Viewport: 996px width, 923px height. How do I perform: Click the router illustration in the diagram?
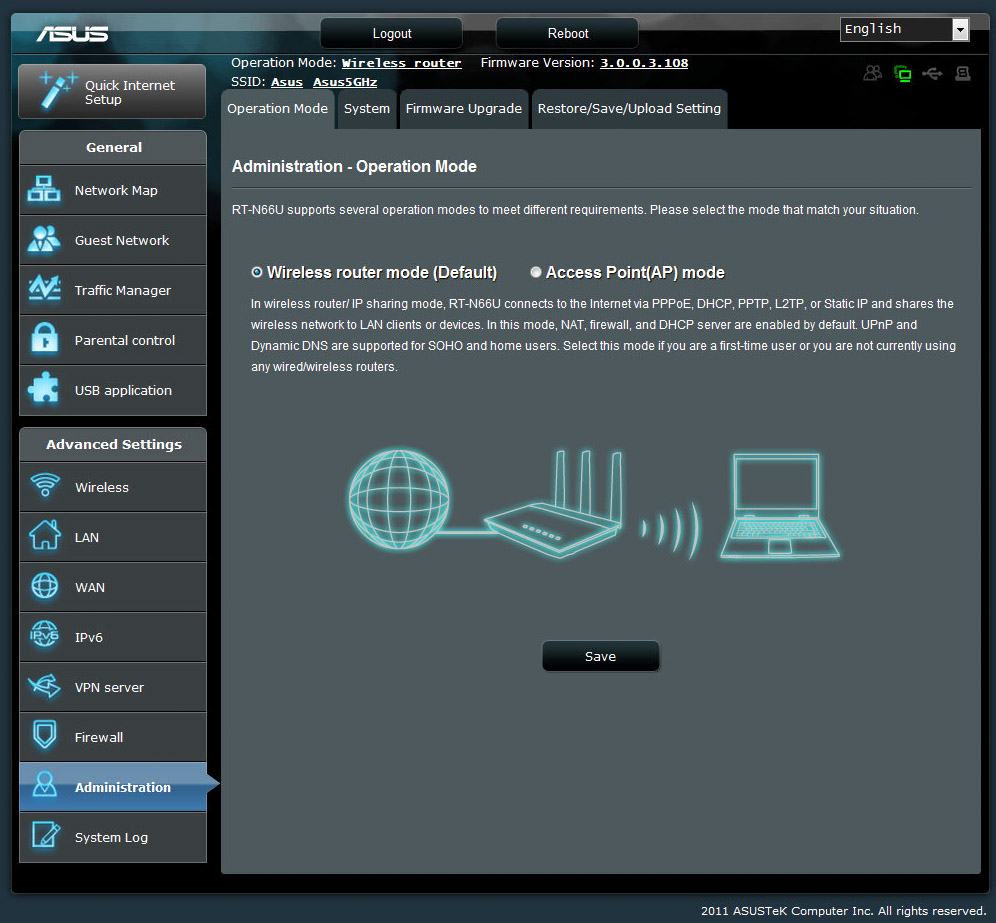point(554,504)
